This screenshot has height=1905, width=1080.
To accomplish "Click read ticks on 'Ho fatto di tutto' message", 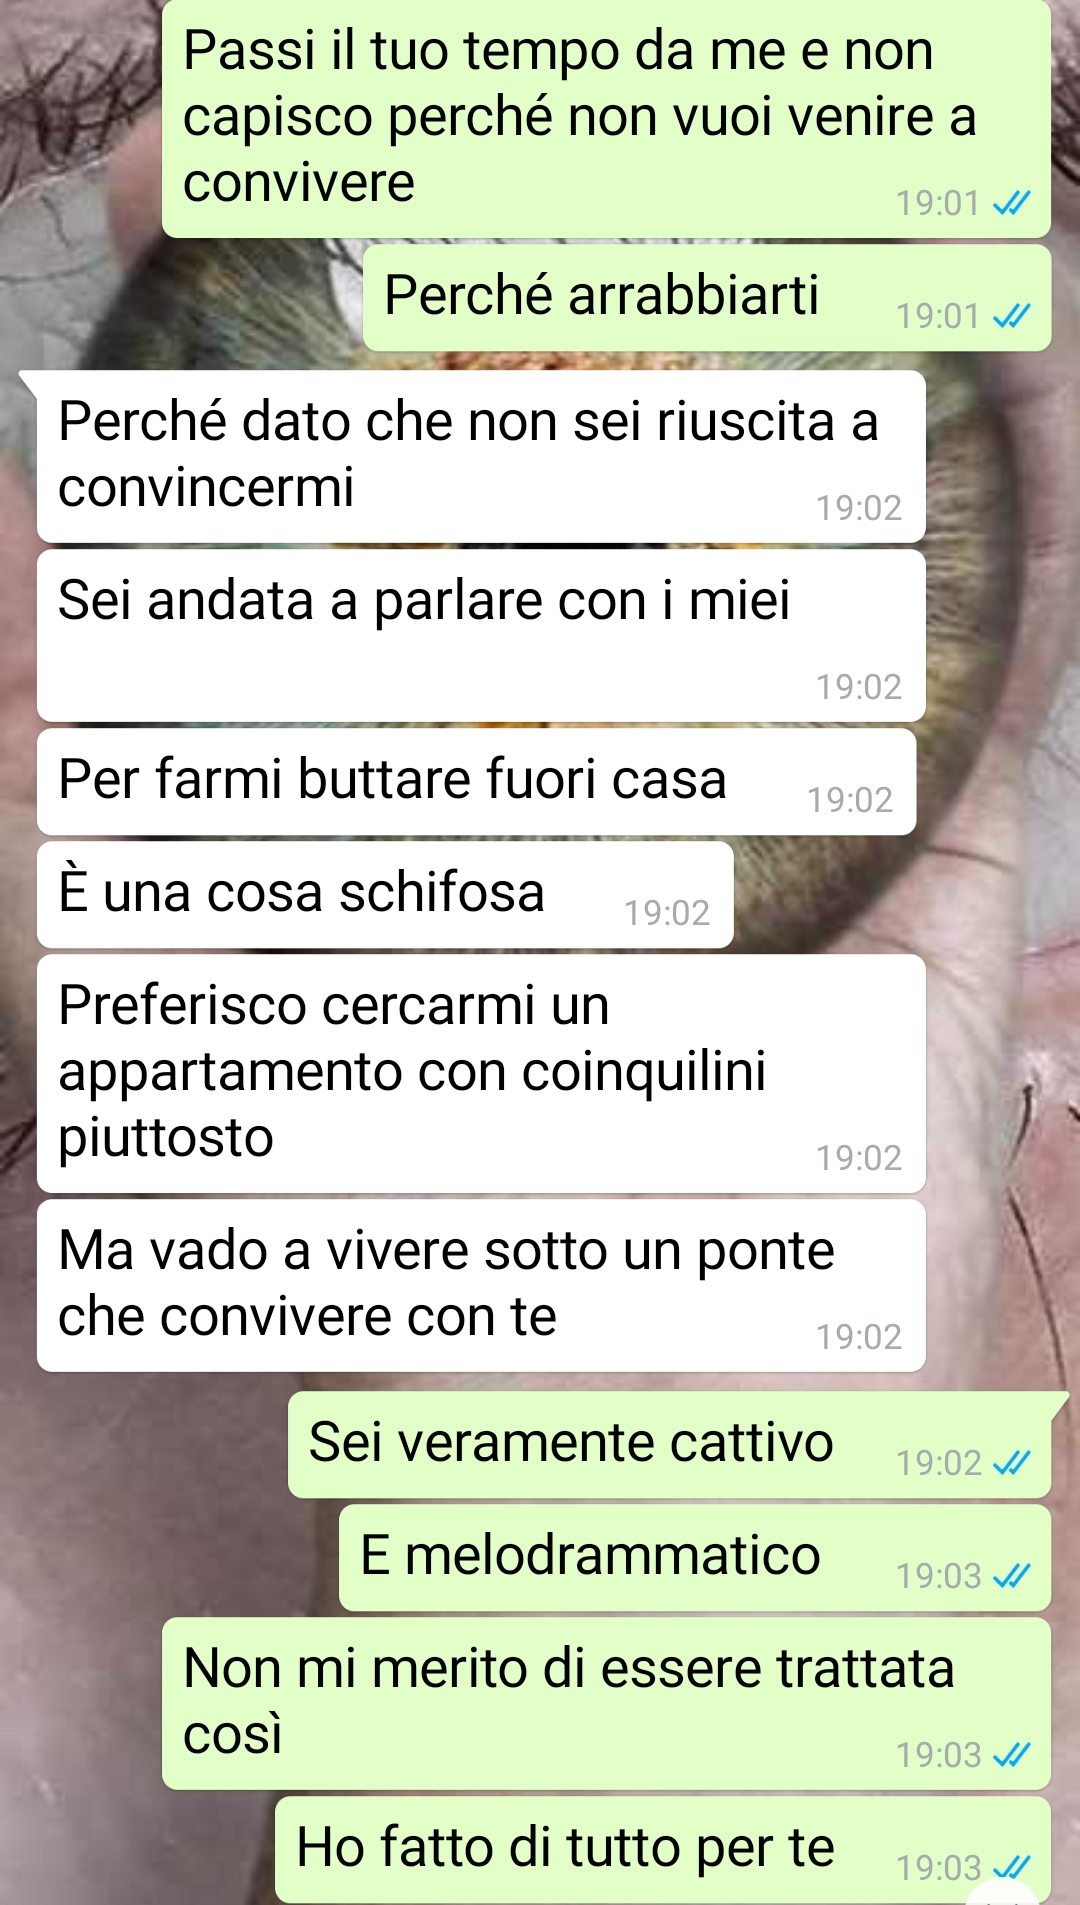I will 1011,1868.
